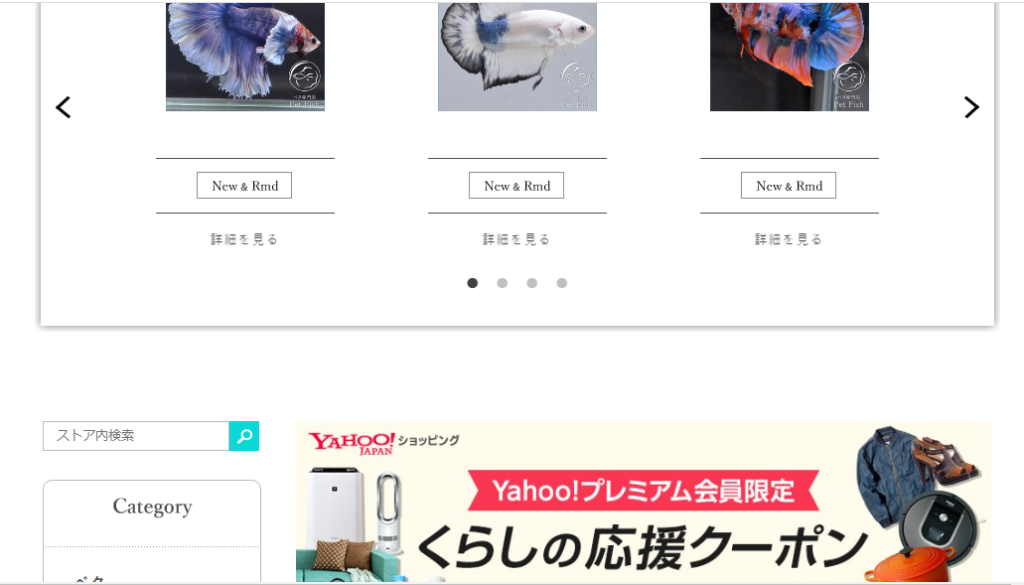1024x585 pixels.
Task: Click the Category sidebar heading
Action: (x=152, y=507)
